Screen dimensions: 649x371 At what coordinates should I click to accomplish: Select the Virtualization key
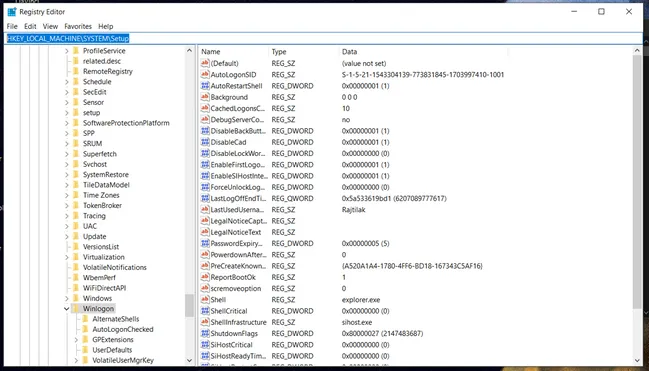103,257
